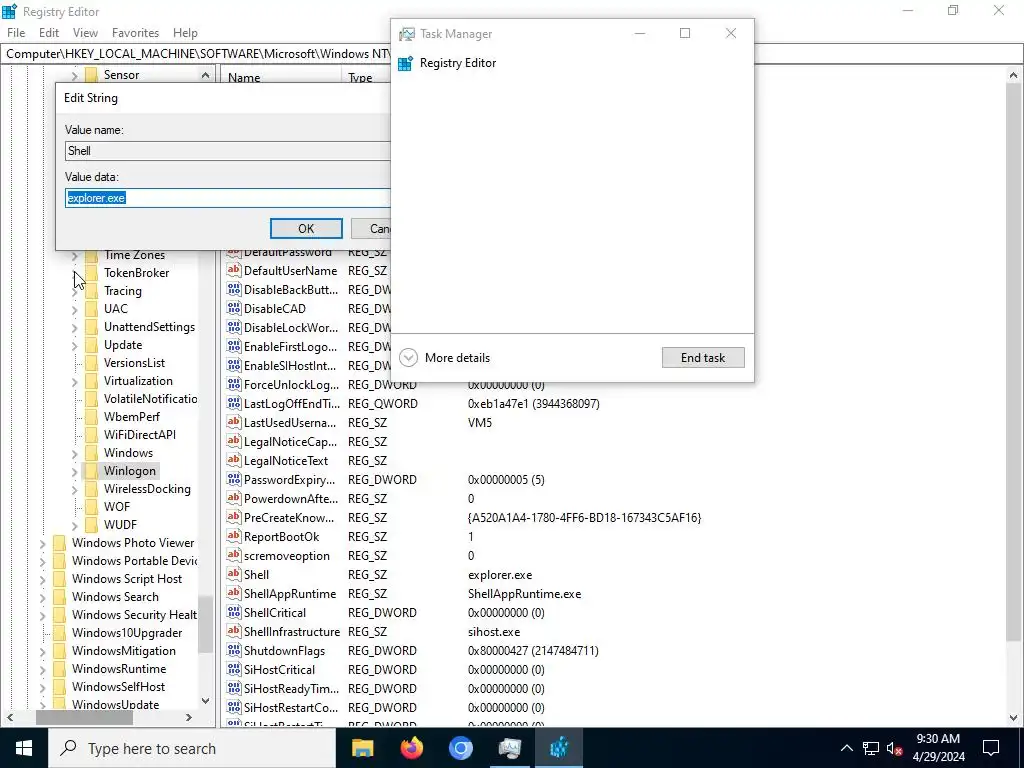The width and height of the screenshot is (1024, 768).
Task: Click the Winlogon folder icon
Action: coord(91,471)
